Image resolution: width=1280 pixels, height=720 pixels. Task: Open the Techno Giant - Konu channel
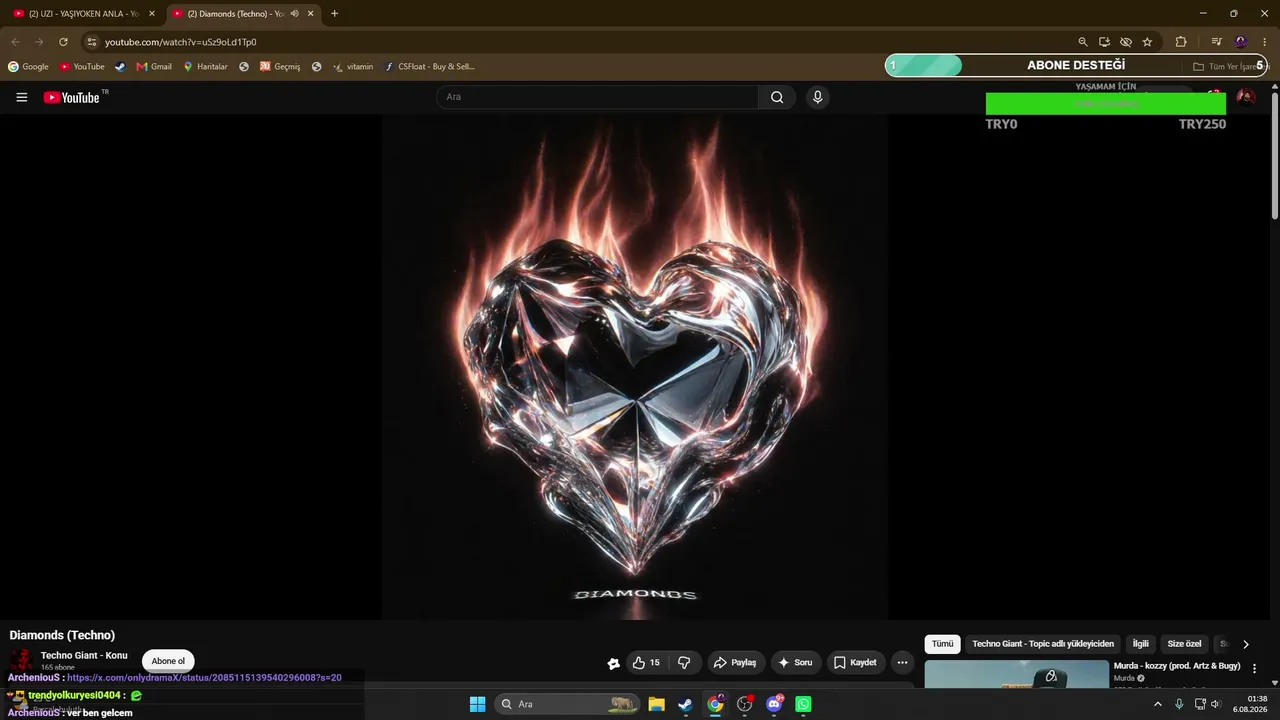pos(84,655)
